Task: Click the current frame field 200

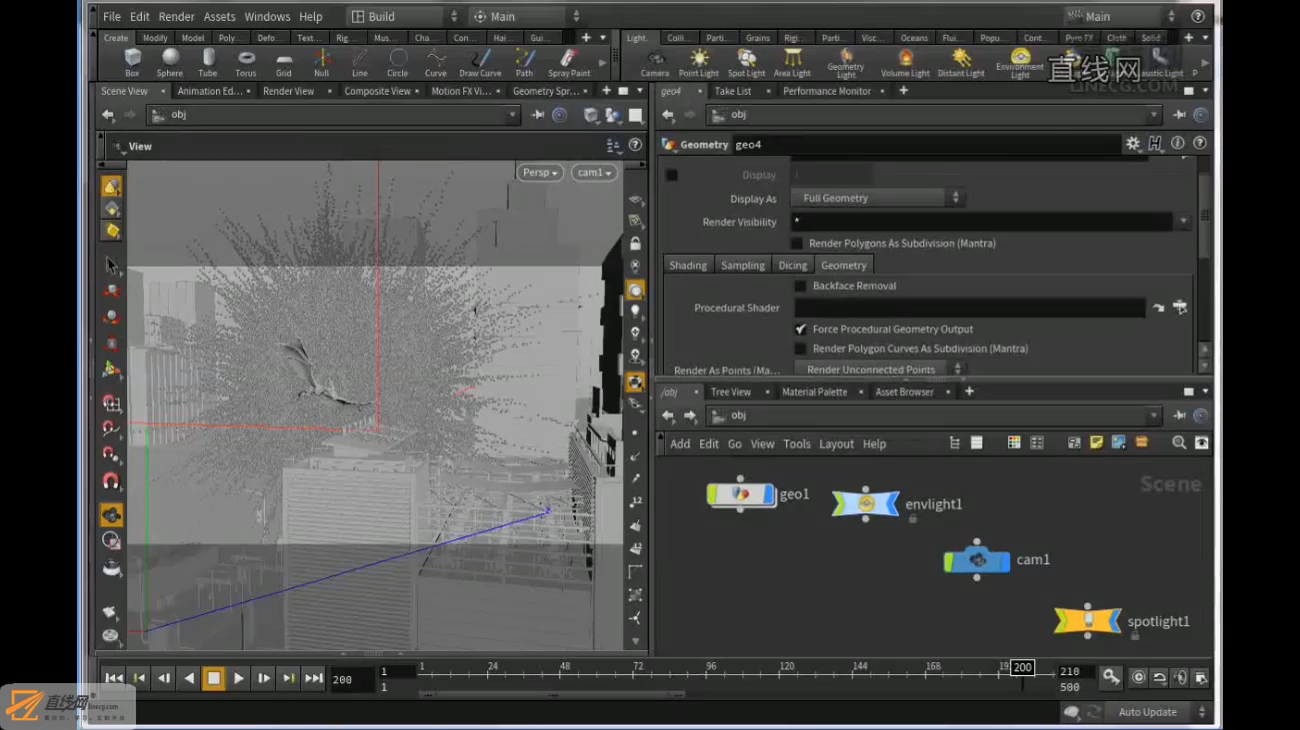Action: [352, 679]
